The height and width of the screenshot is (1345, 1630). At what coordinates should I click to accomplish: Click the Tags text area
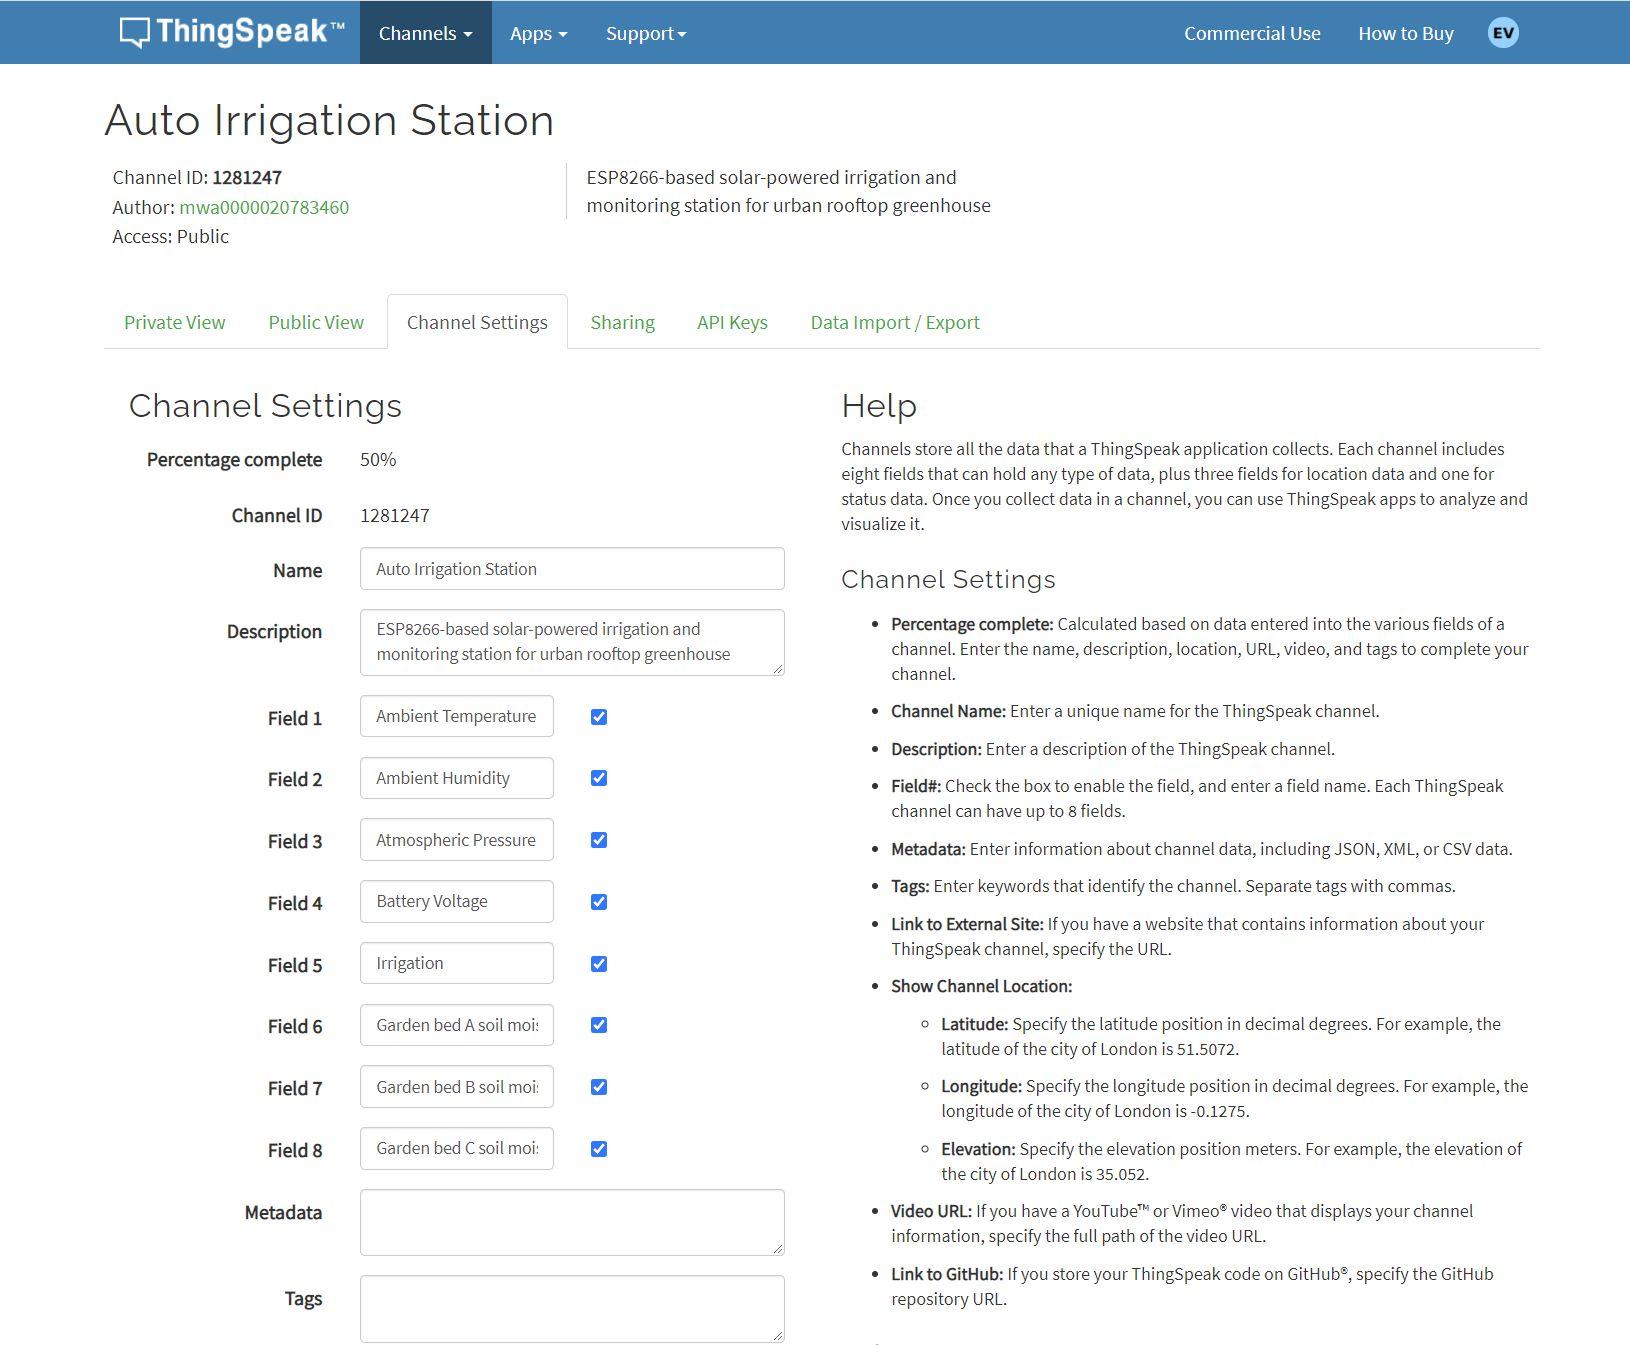[x=571, y=1307]
